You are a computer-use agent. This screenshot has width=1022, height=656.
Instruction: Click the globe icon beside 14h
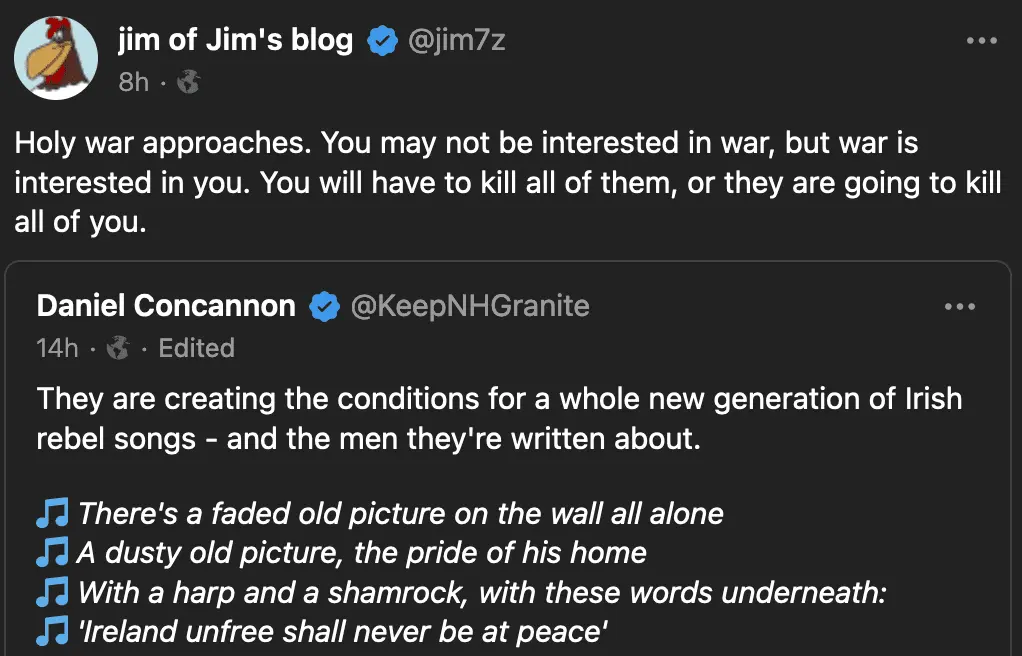118,348
